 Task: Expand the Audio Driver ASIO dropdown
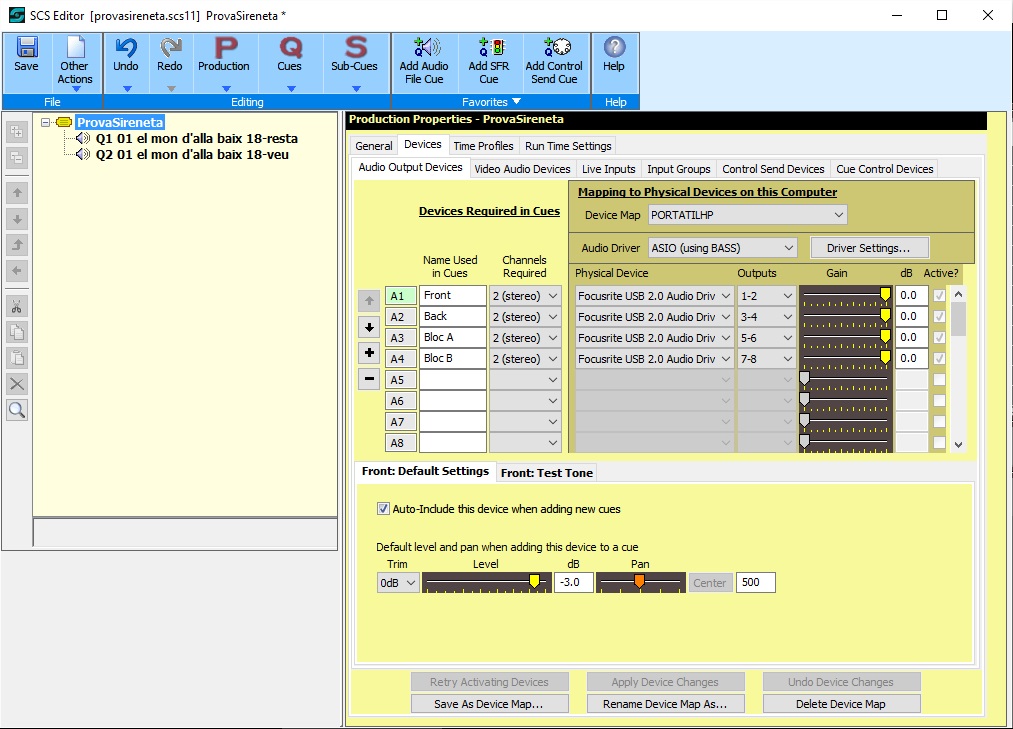pyautogui.click(x=722, y=248)
